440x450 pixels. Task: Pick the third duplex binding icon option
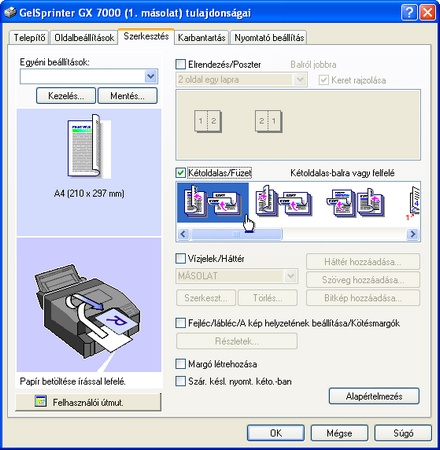[355, 202]
